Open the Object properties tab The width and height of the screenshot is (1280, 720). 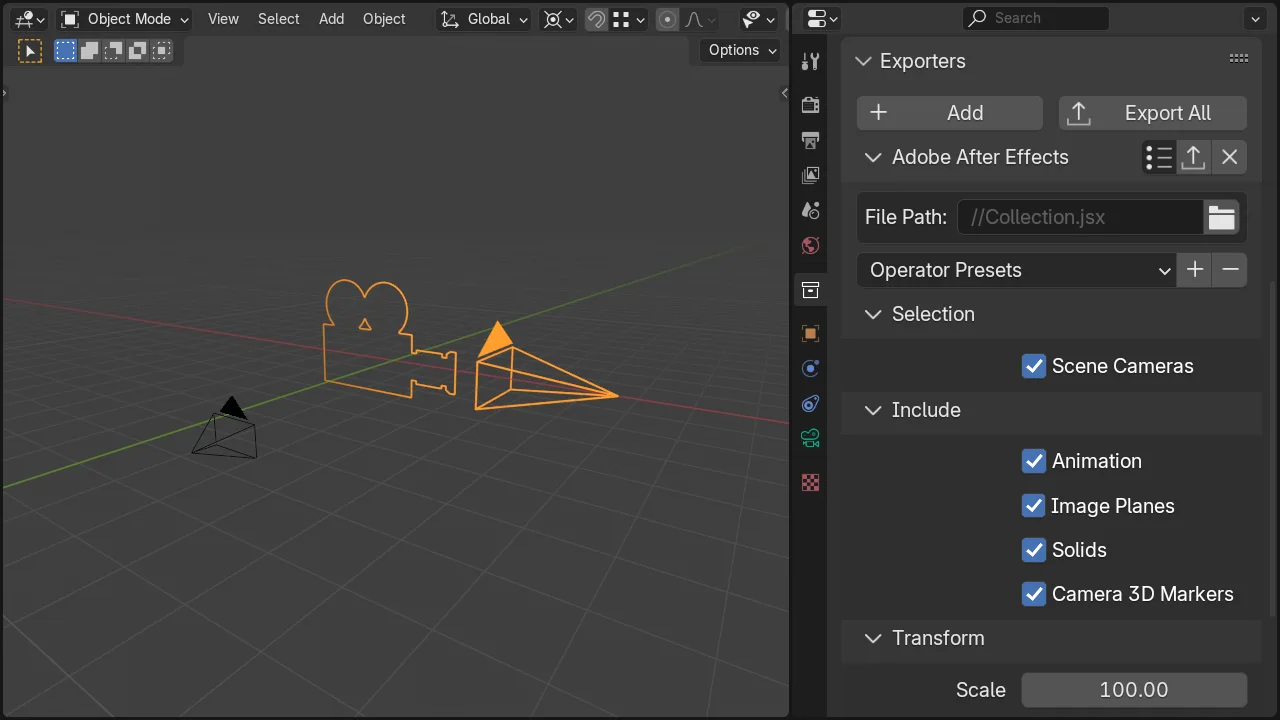point(811,333)
